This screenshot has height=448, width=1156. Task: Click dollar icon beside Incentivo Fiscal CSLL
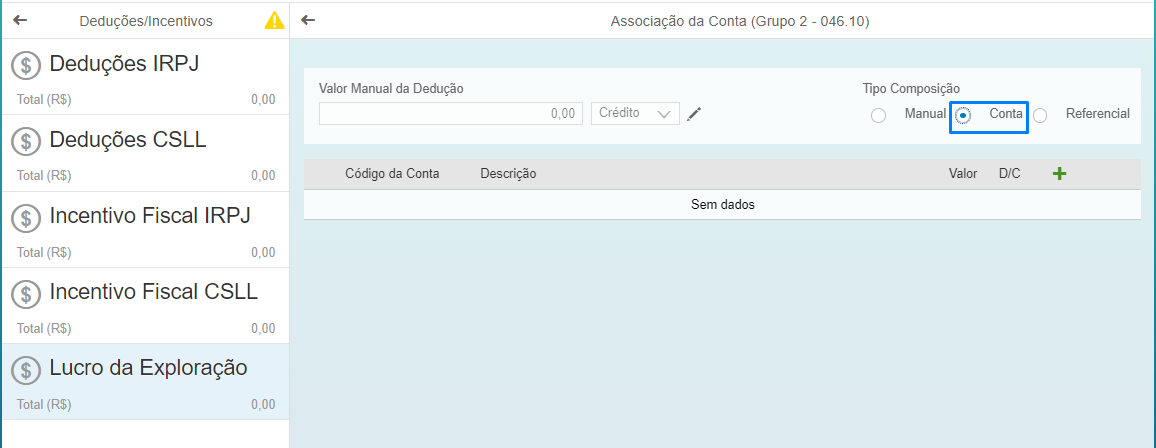tap(26, 294)
